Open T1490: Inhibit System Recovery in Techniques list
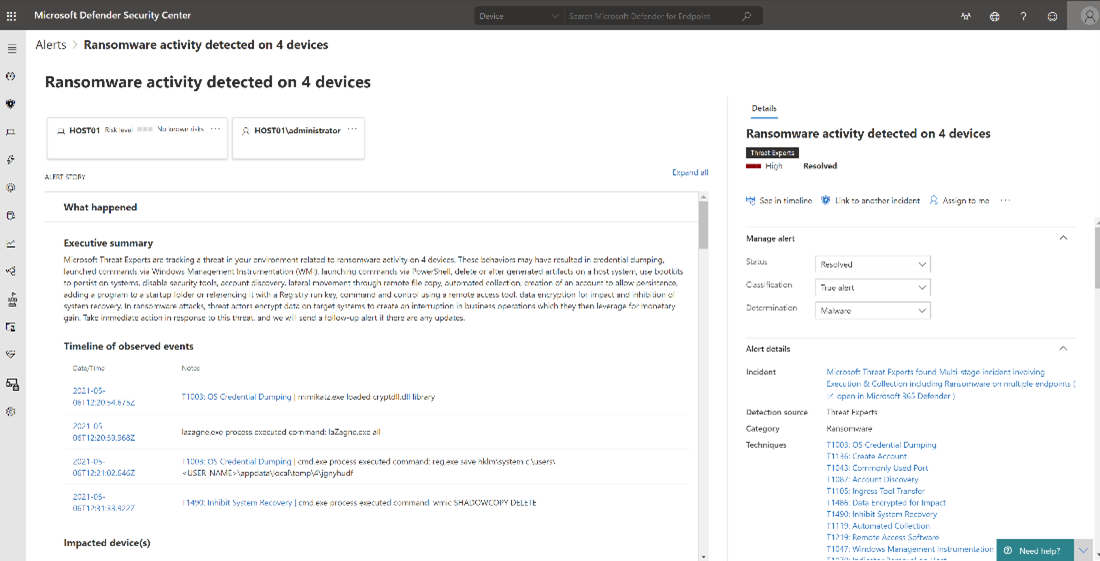 (882, 514)
